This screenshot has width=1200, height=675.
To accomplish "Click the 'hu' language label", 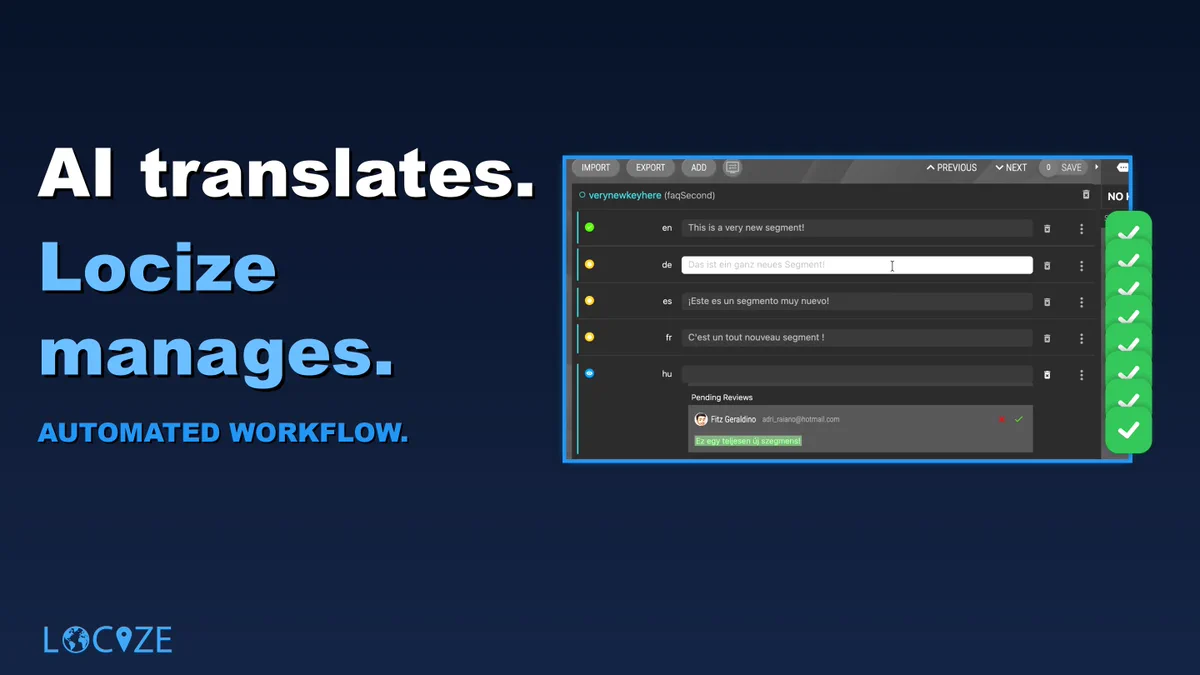I will point(667,374).
